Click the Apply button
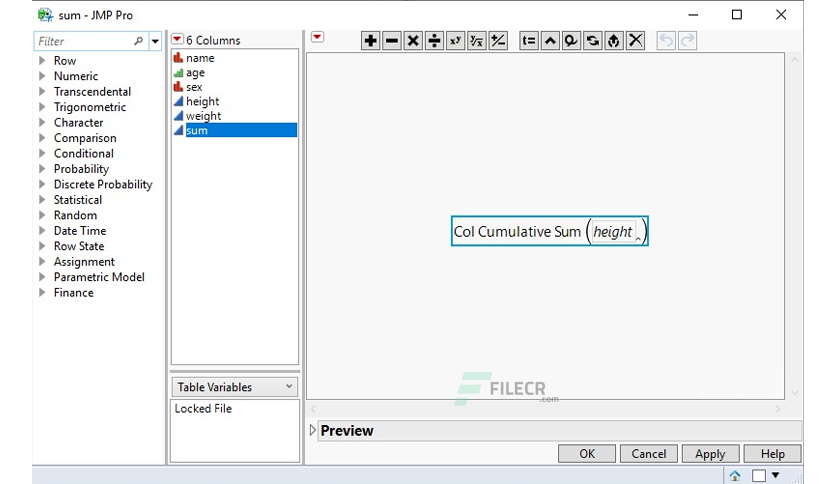 (710, 454)
